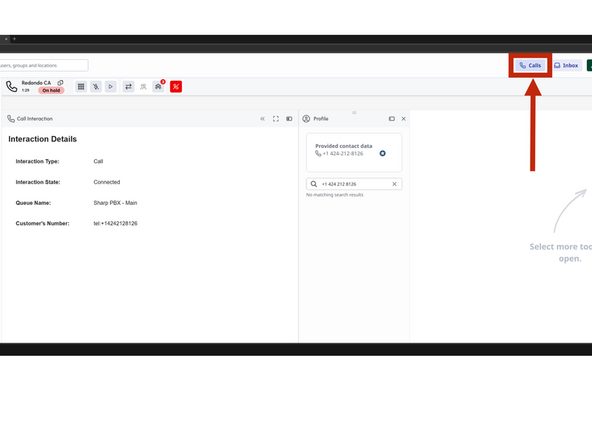Click the transfer call arrows icon
This screenshot has height=444, width=592.
(128, 87)
